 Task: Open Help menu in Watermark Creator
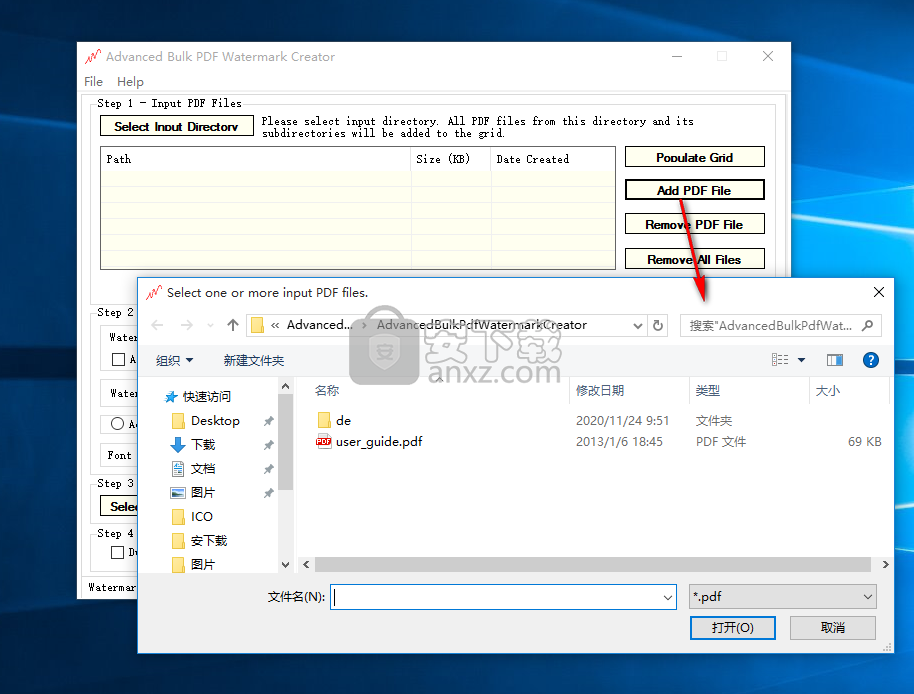click(x=130, y=82)
